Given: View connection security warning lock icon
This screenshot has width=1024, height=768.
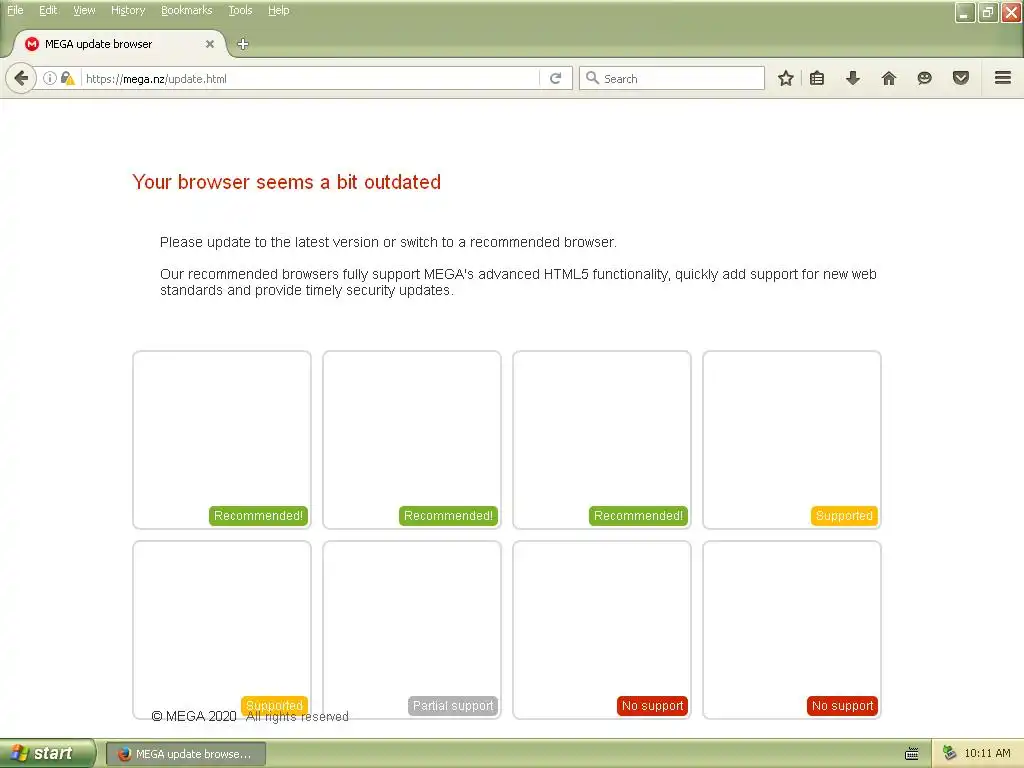Looking at the screenshot, I should click(67, 78).
